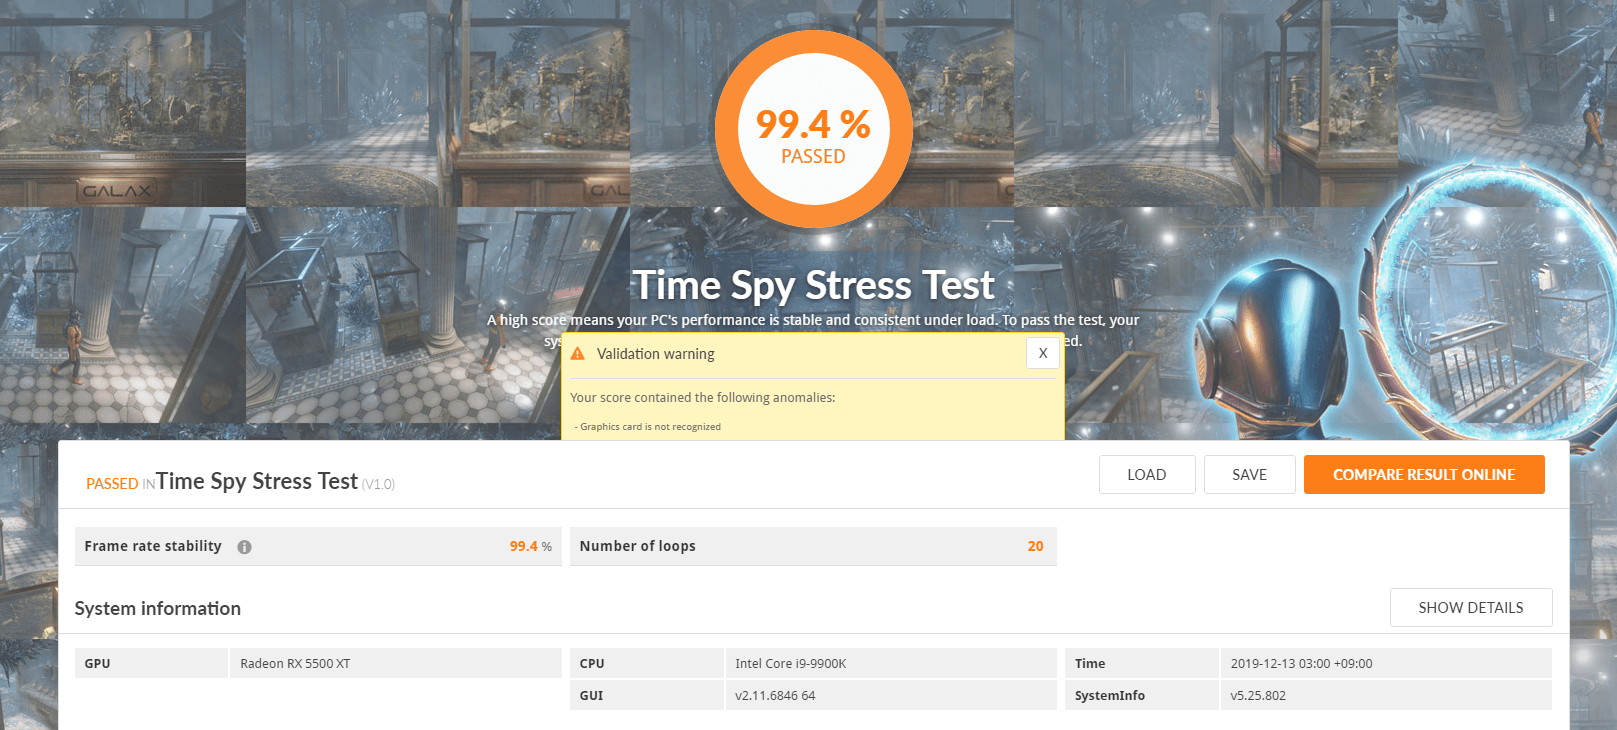This screenshot has width=1617, height=730.
Task: Save the stress test result
Action: click(1249, 475)
